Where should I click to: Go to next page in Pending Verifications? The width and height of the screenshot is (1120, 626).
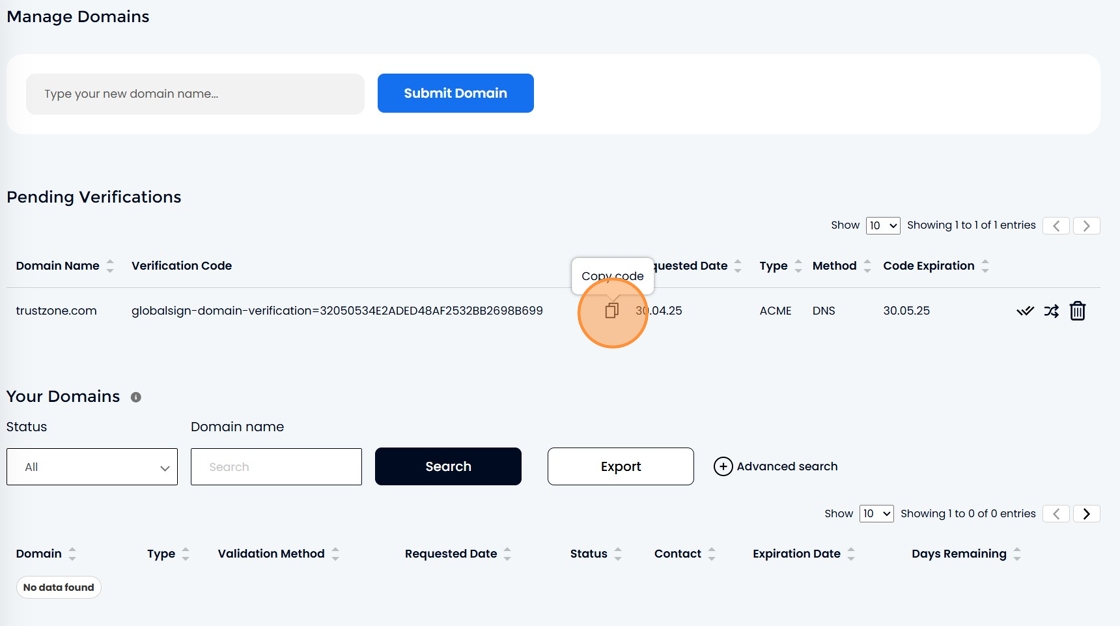click(x=1086, y=226)
